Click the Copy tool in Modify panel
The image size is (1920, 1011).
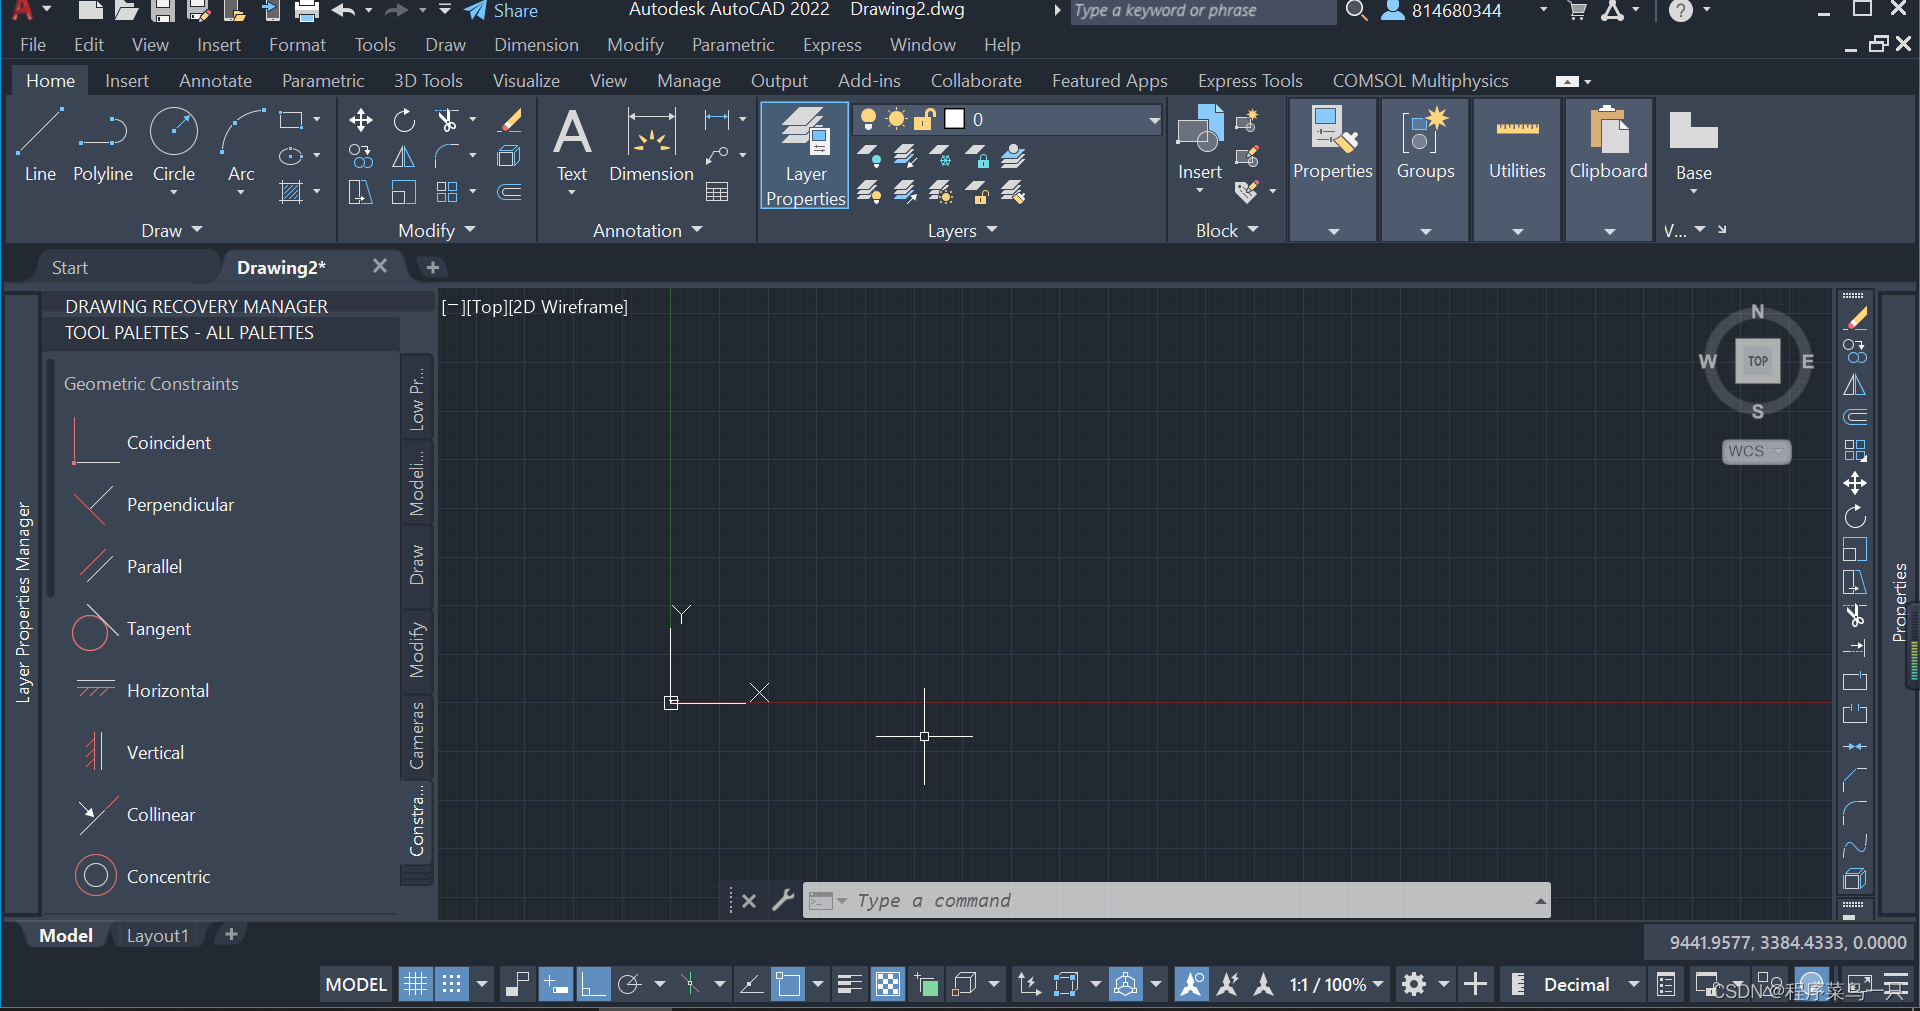(x=361, y=157)
